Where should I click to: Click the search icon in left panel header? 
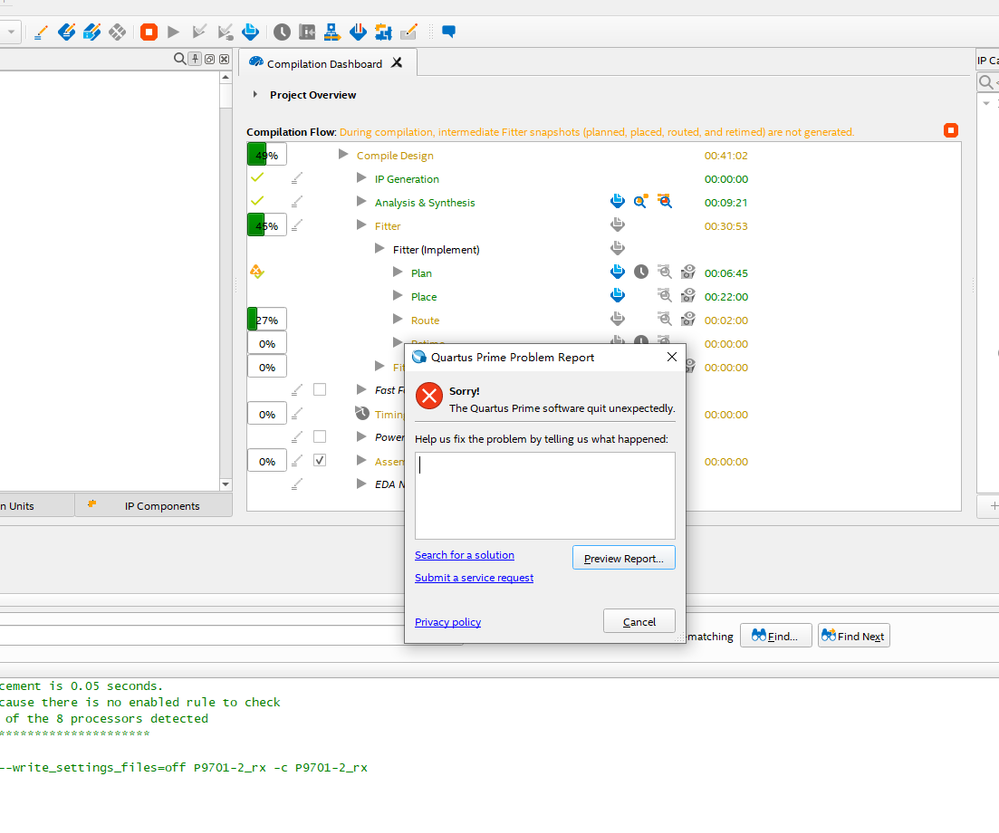(180, 59)
